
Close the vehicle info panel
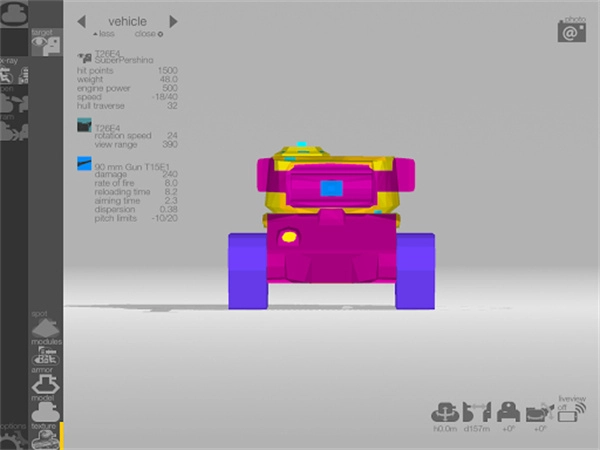point(151,33)
